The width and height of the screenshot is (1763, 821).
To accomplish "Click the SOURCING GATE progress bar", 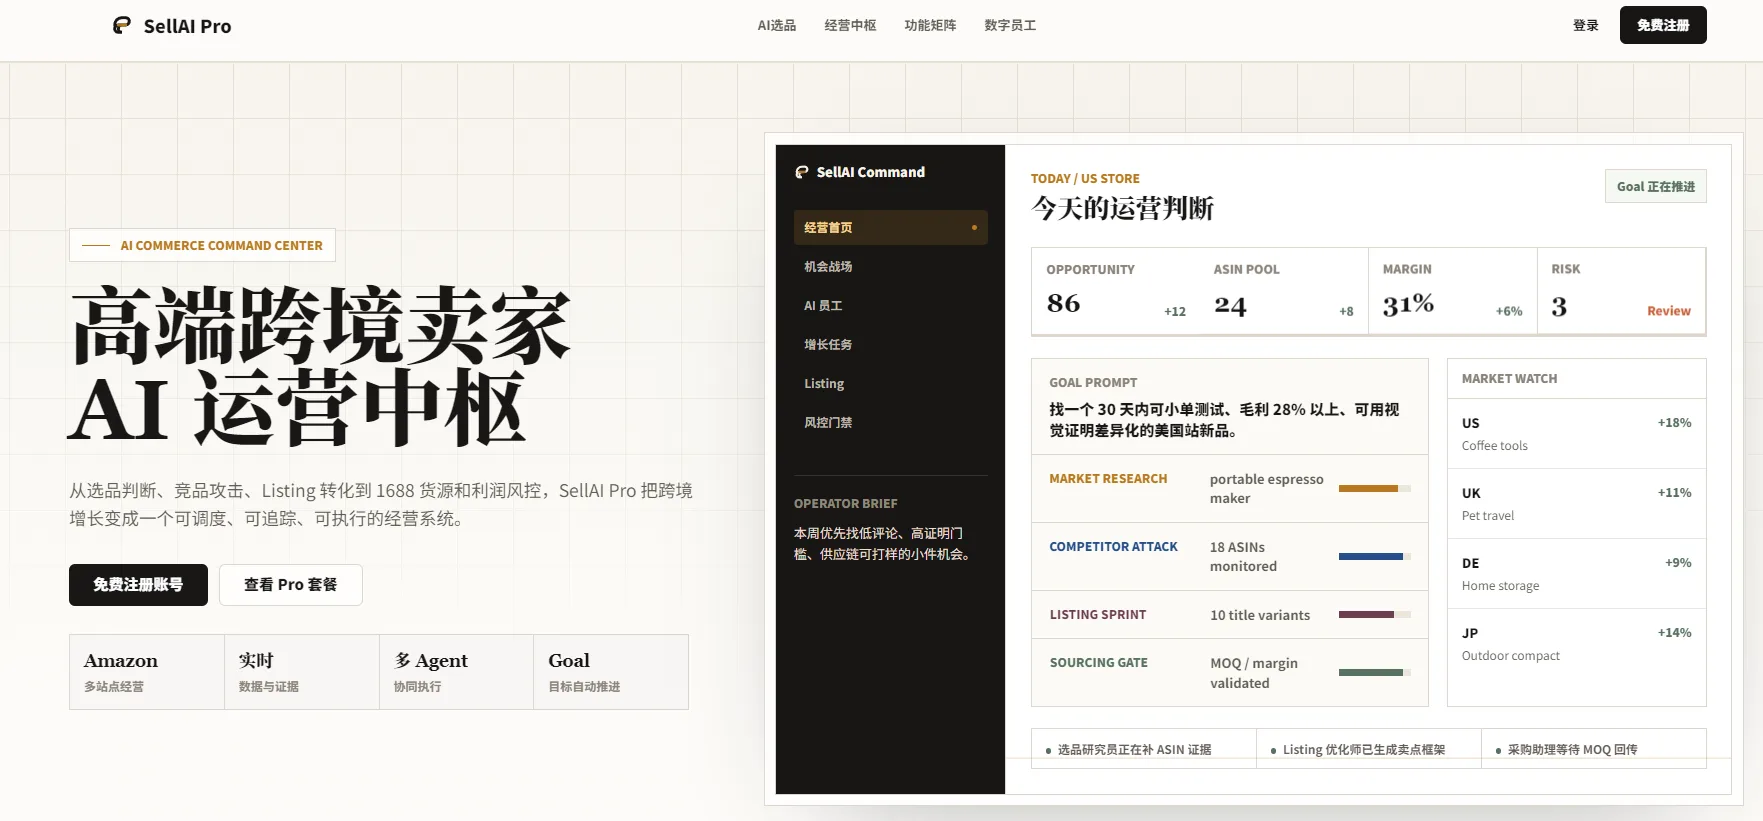I will 1375,672.
